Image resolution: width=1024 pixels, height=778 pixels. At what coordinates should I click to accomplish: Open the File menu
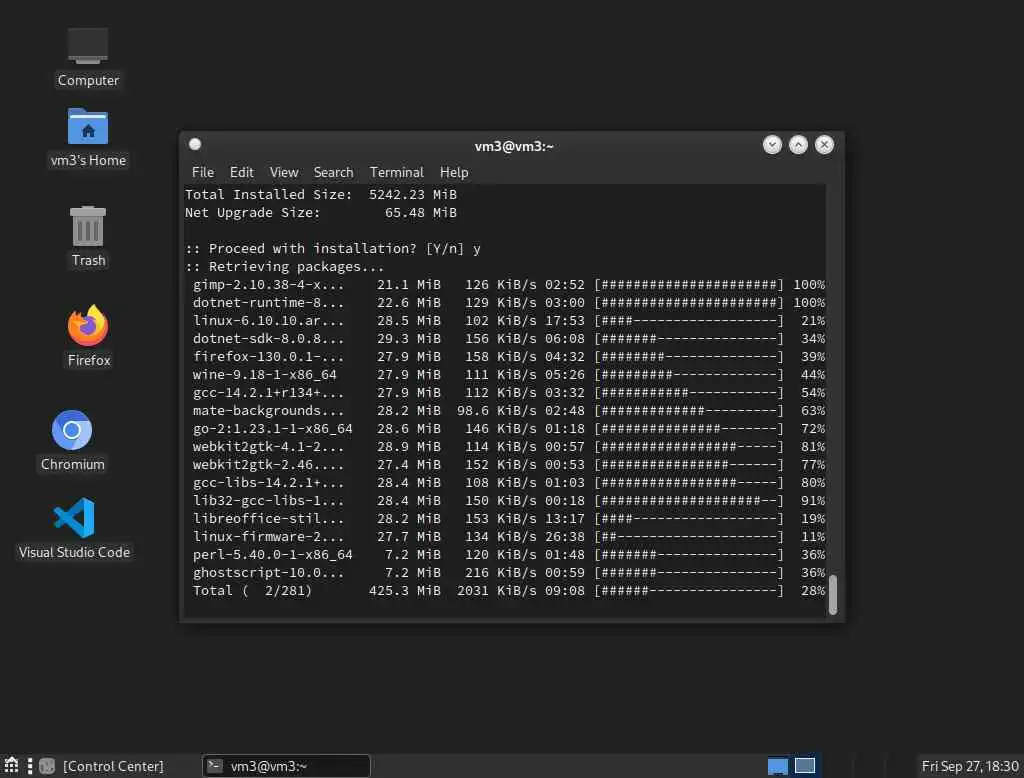coord(202,172)
